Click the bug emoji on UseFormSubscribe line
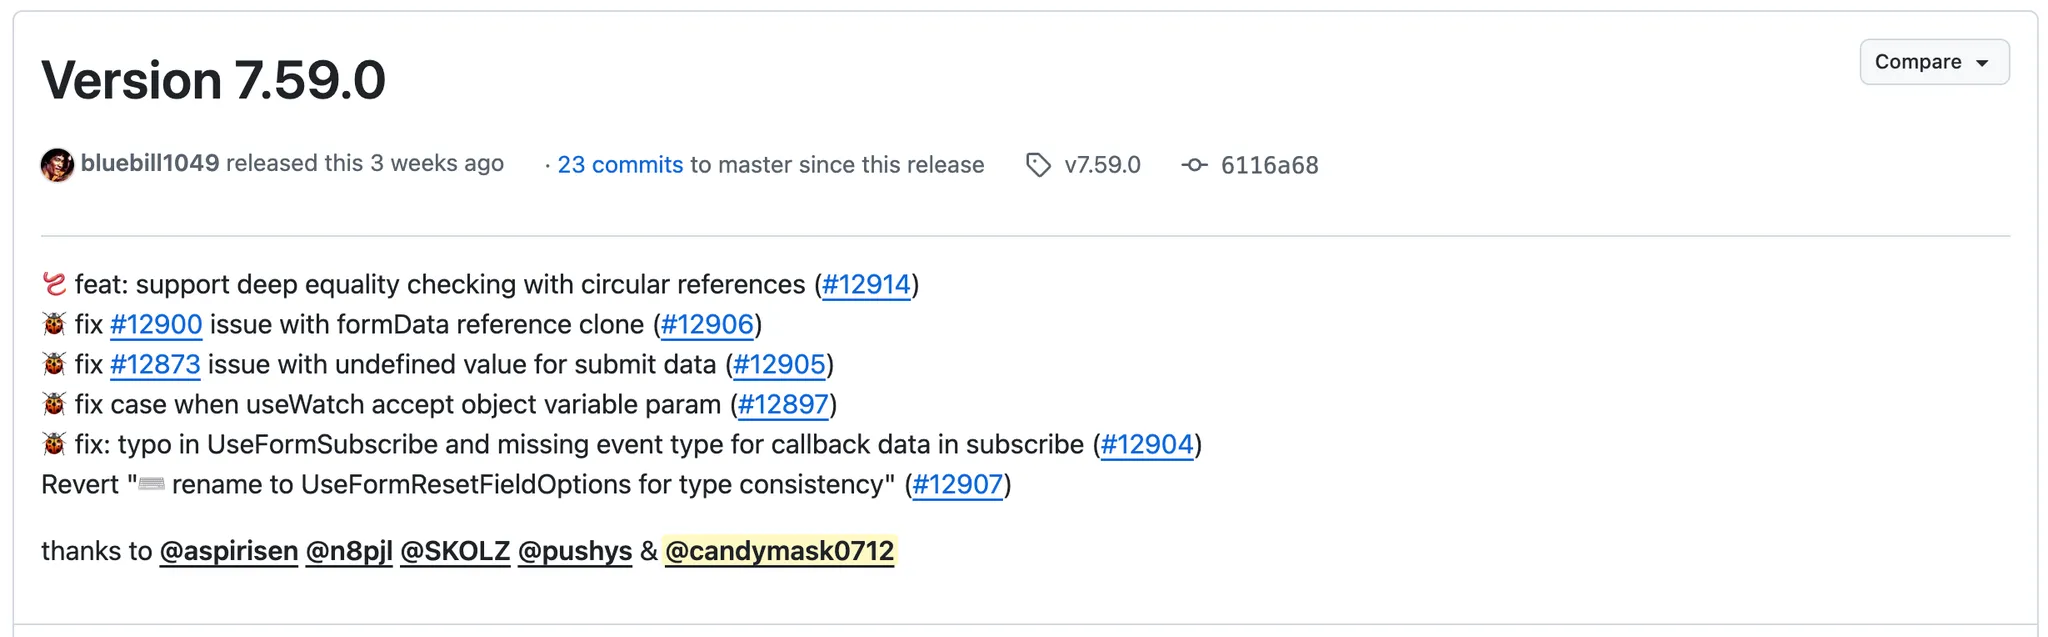 54,444
